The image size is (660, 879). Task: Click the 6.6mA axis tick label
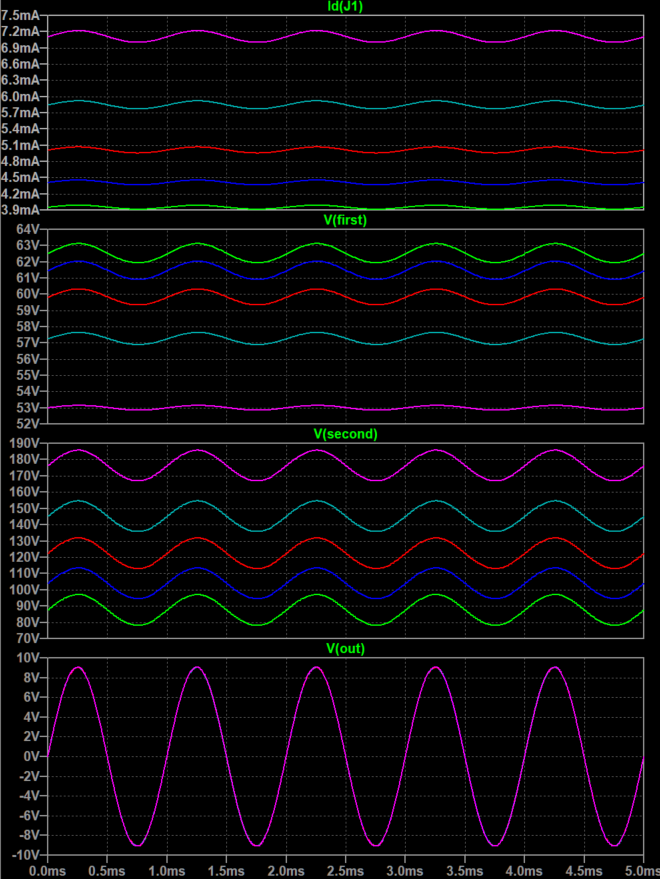[x=20, y=64]
